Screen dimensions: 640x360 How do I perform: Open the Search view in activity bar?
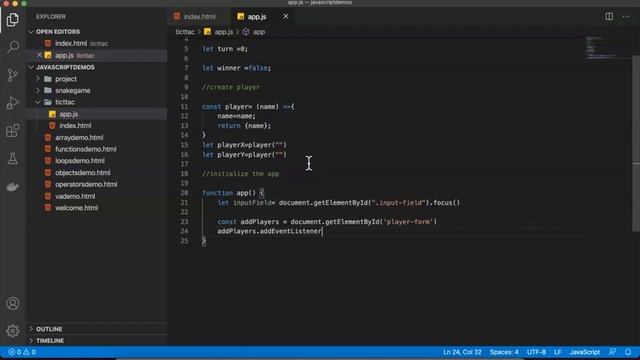13,47
